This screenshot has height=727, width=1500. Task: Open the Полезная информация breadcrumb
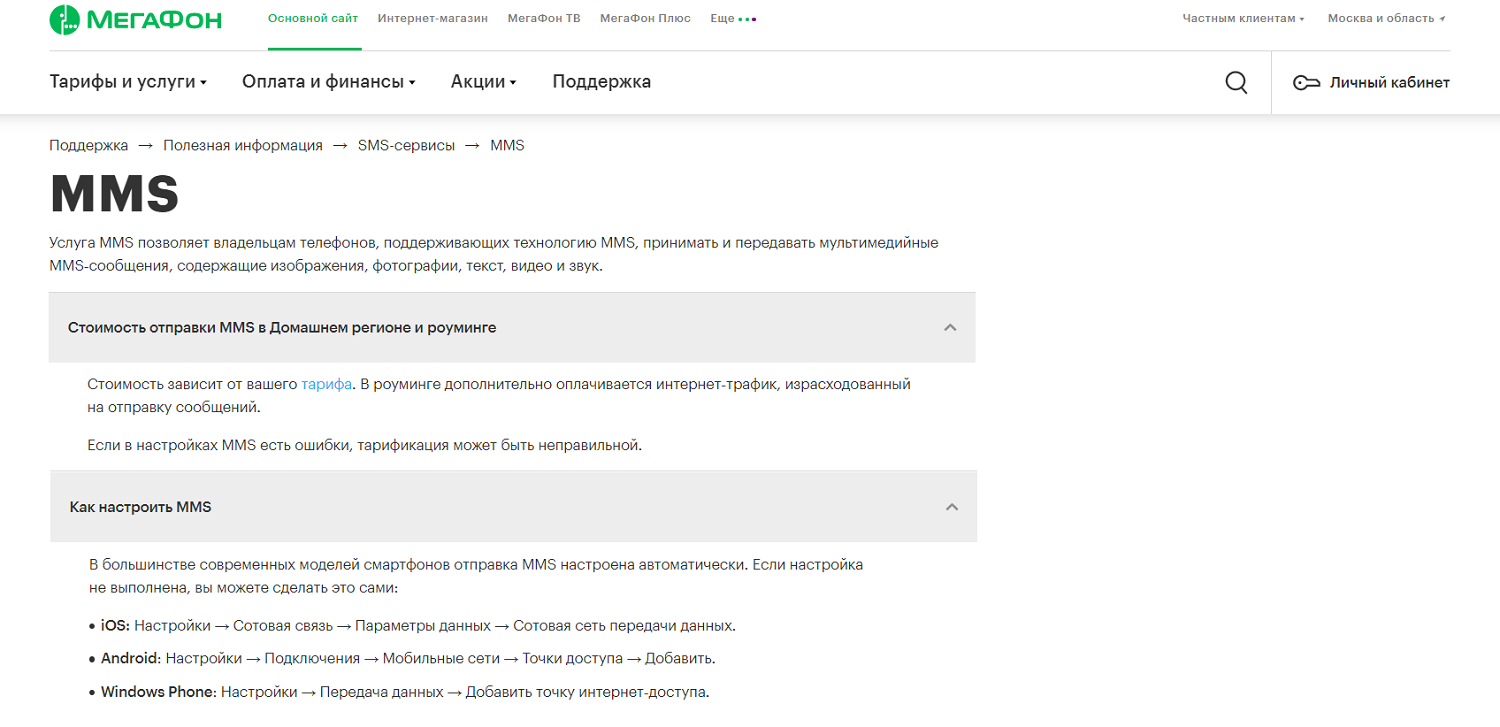[243, 145]
